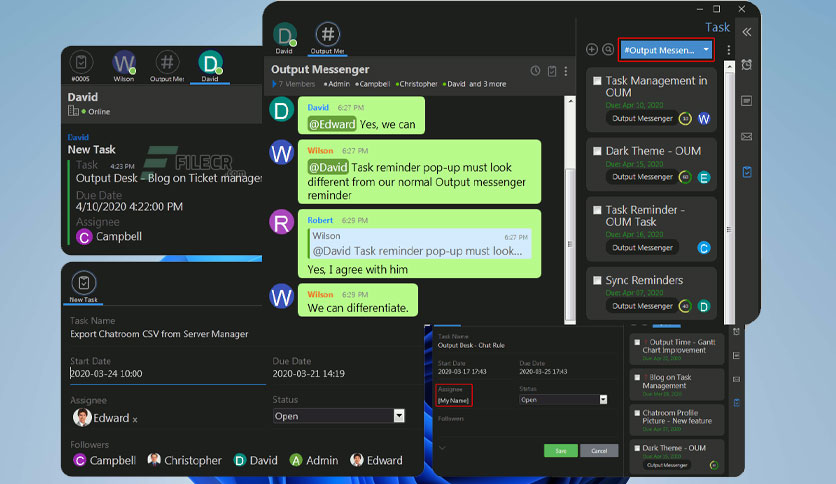Click the mail icon in the lower window sidebar
The width and height of the screenshot is (836, 484).
click(x=736, y=380)
